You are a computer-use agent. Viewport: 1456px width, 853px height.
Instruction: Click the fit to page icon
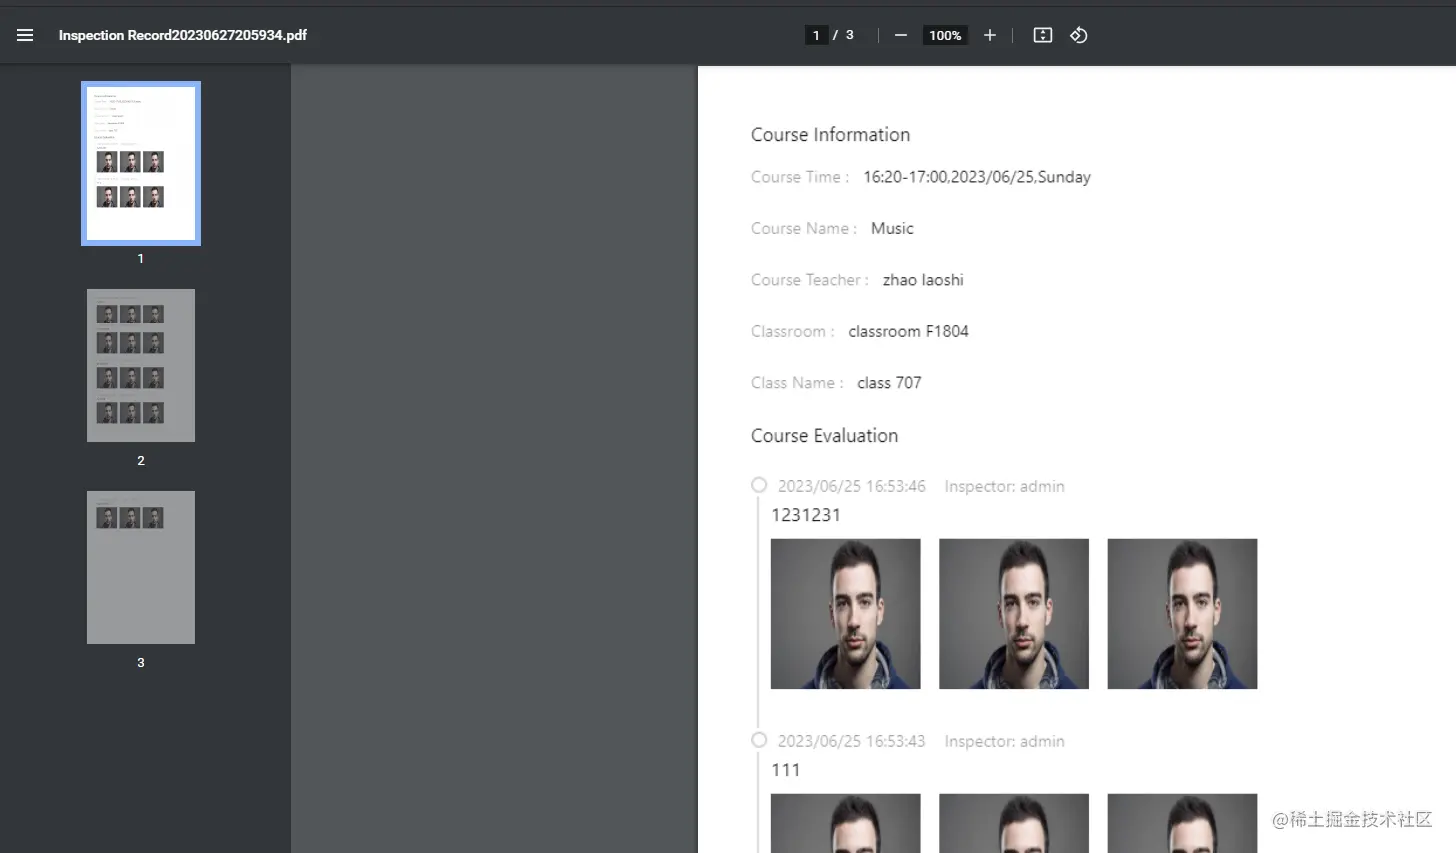(1042, 35)
